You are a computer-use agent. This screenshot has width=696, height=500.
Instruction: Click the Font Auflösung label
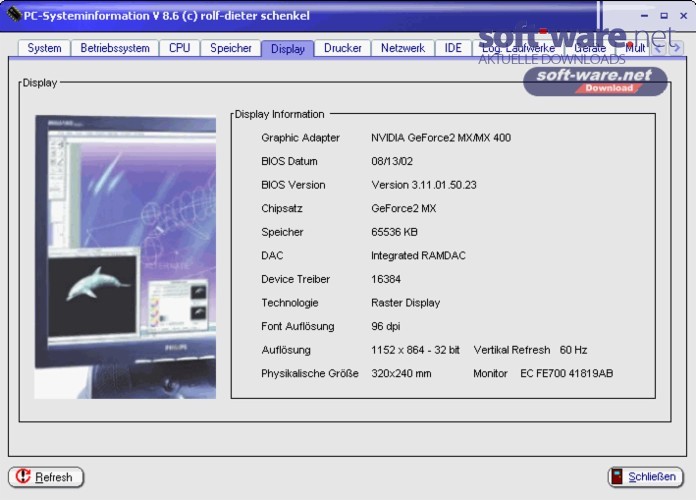297,326
